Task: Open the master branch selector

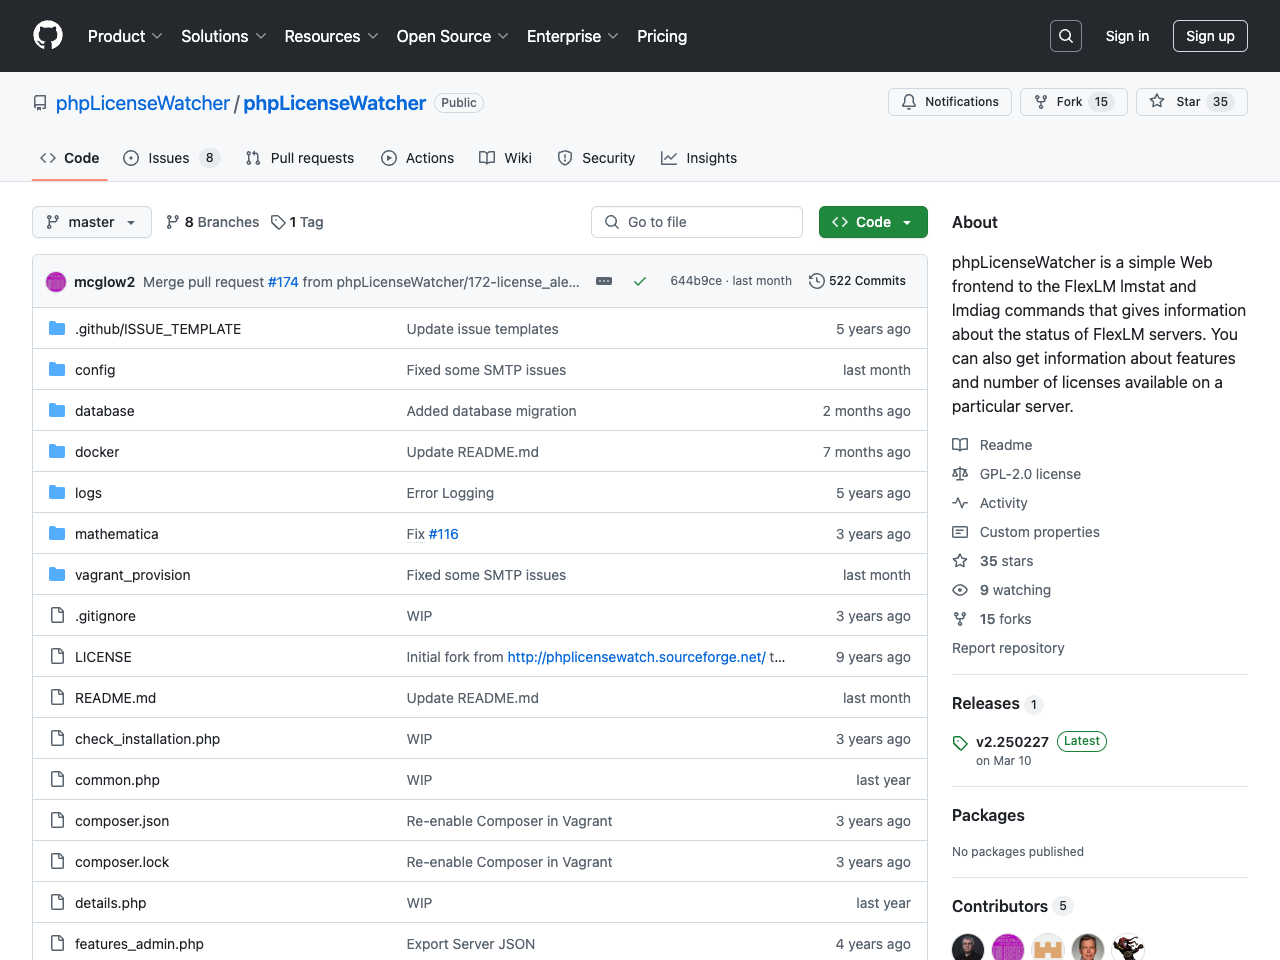Action: 92,222
